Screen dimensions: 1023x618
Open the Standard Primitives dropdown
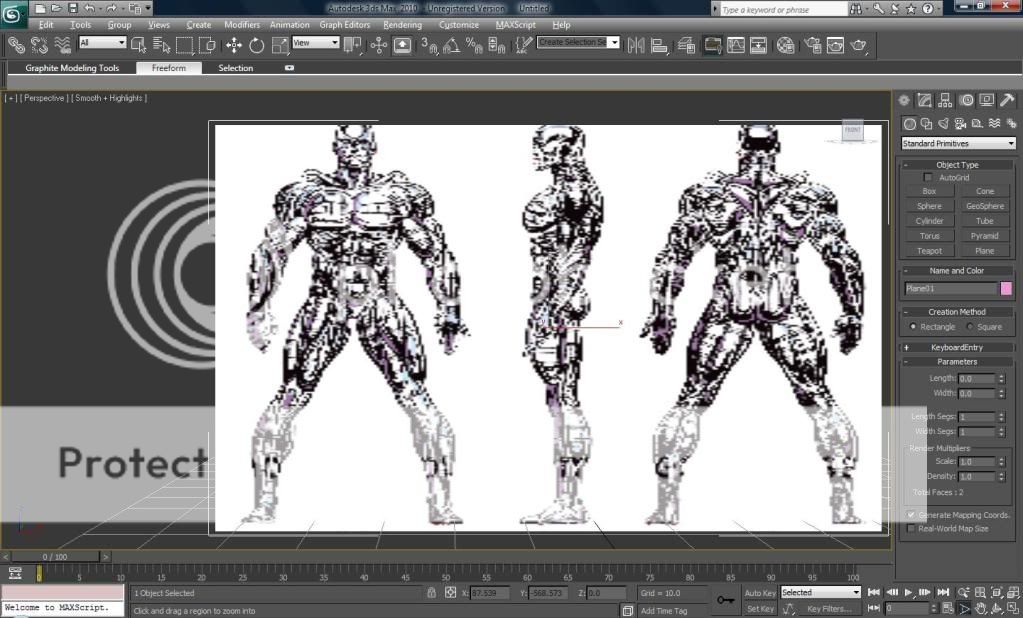(957, 144)
